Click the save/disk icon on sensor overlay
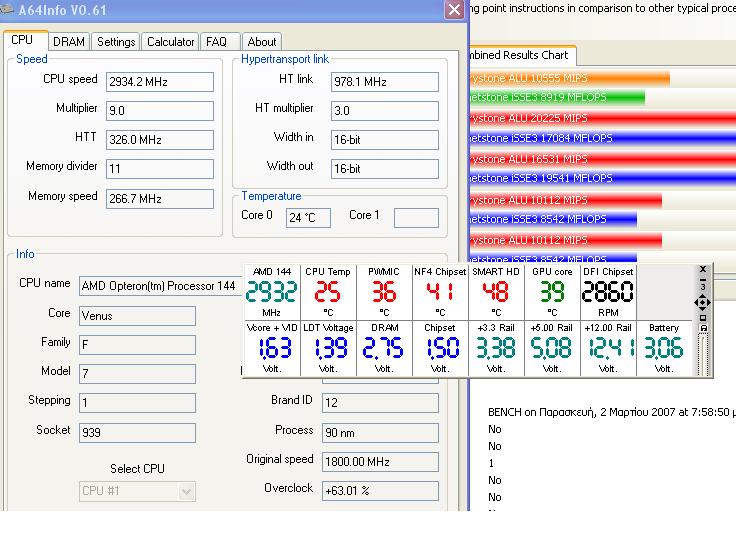Viewport: 736px width, 538px height. 703,328
